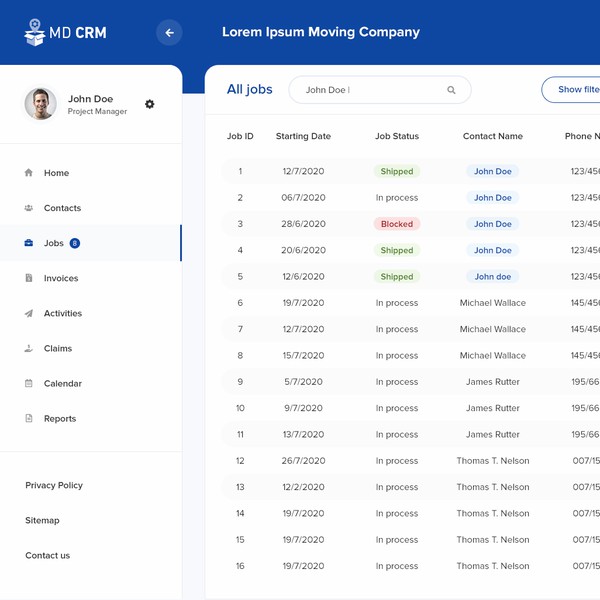Click In process status of job 2

397,198
